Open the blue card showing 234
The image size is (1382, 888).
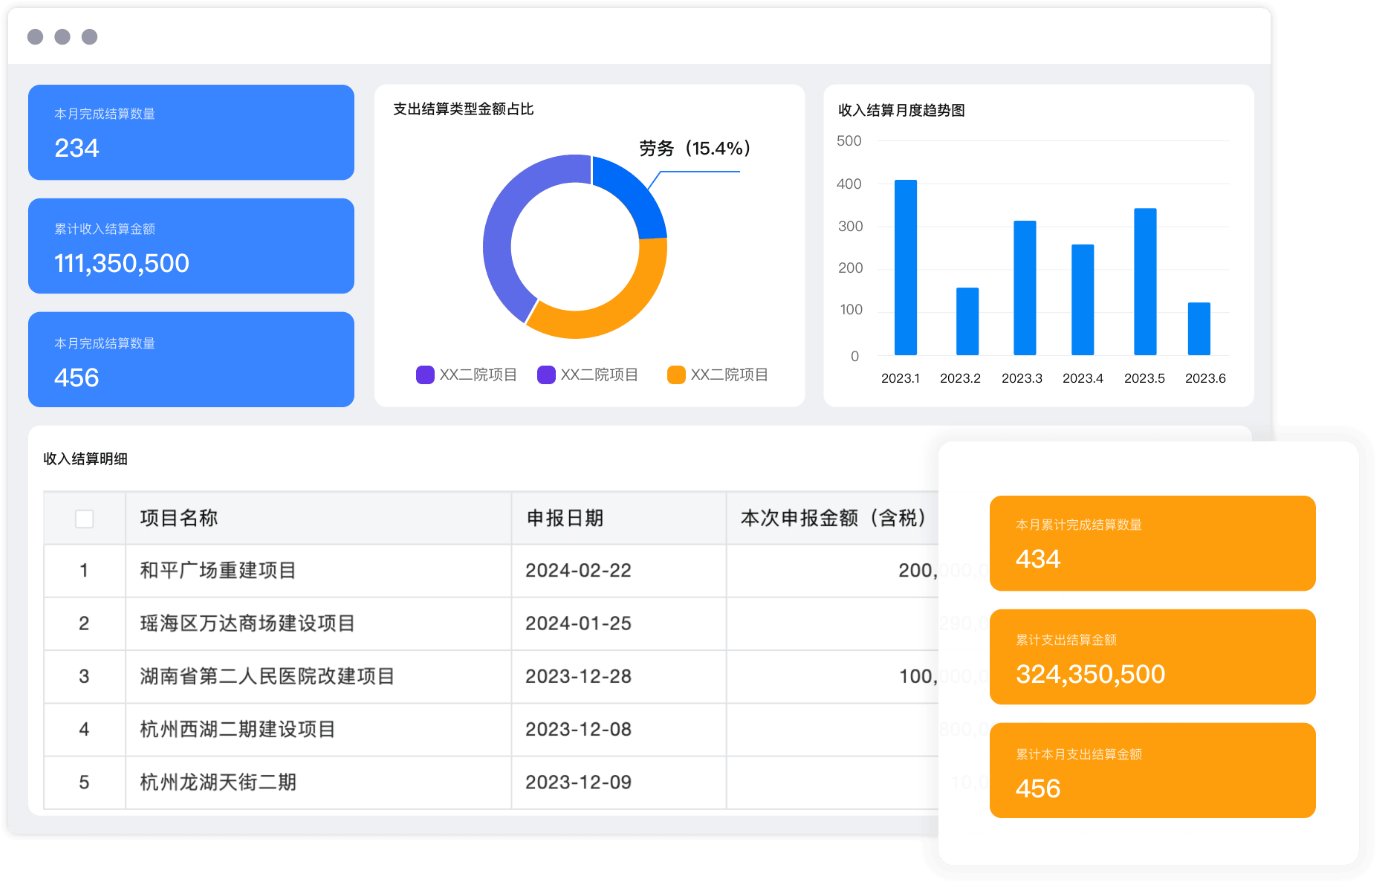[x=191, y=133]
